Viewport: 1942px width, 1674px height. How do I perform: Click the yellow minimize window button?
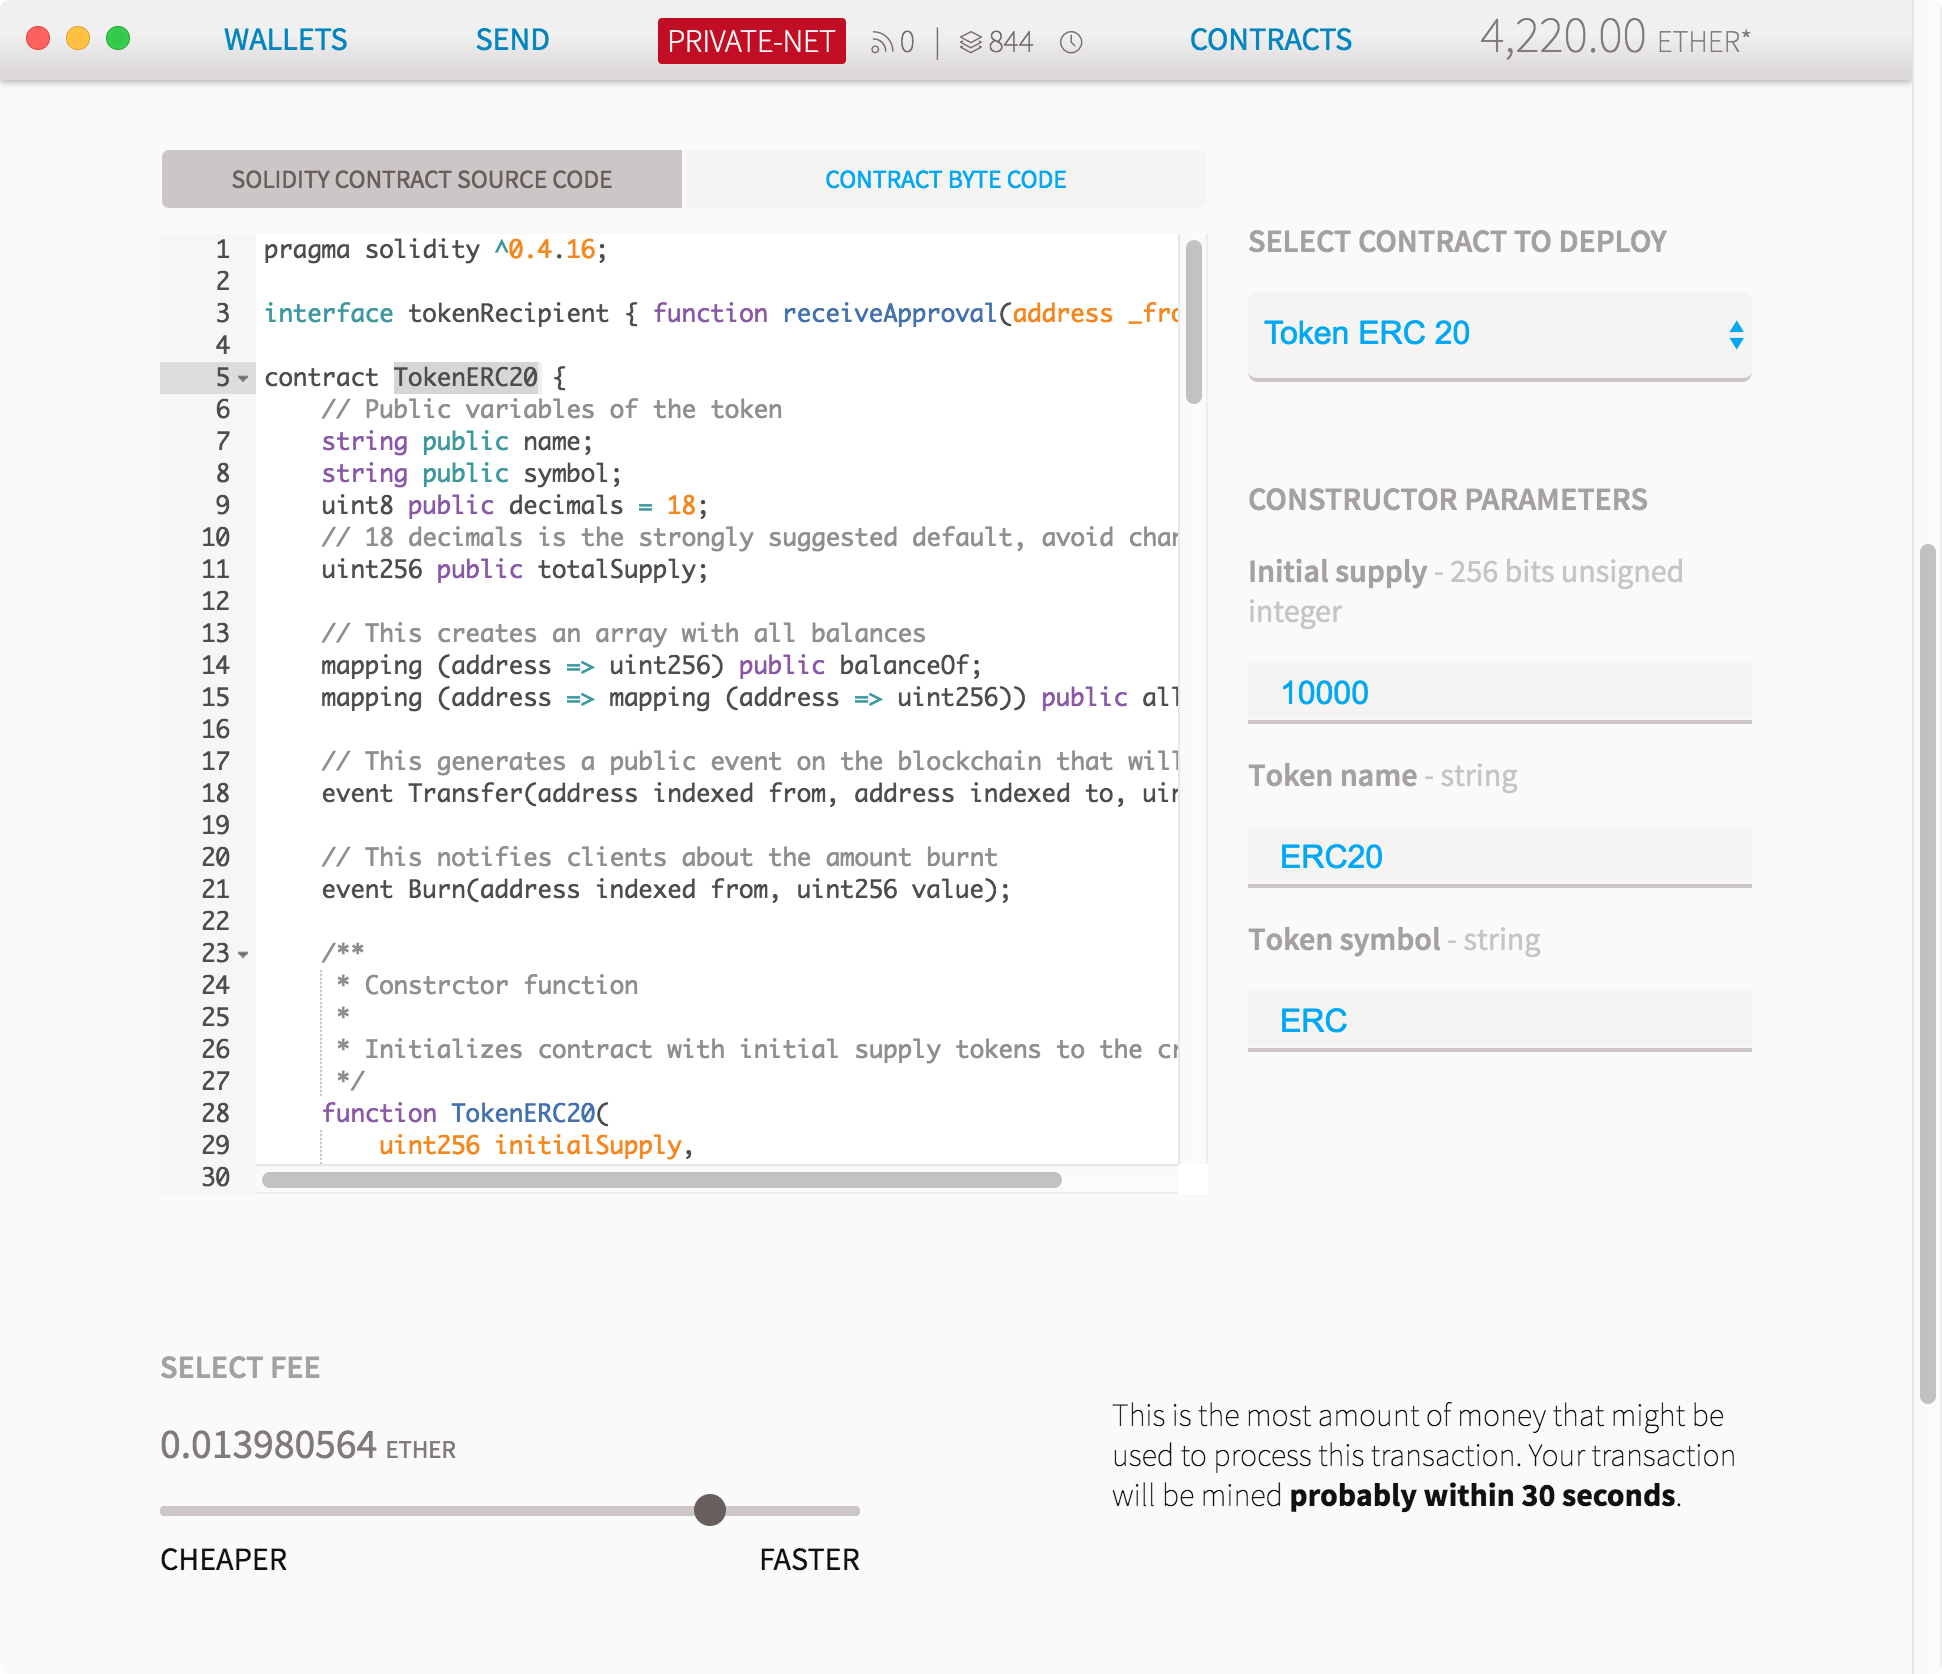(x=78, y=38)
